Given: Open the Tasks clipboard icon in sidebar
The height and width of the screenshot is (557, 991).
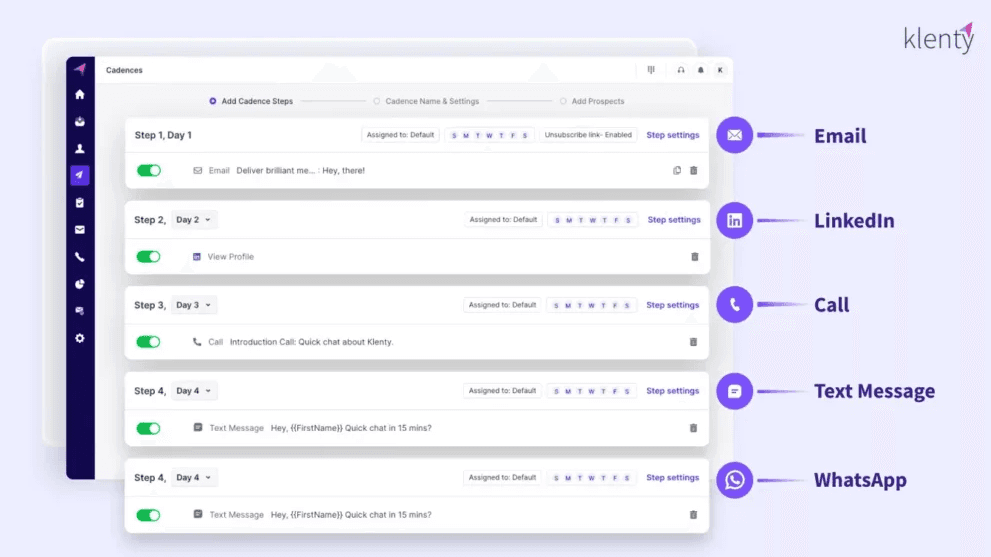Looking at the screenshot, I should [80, 202].
